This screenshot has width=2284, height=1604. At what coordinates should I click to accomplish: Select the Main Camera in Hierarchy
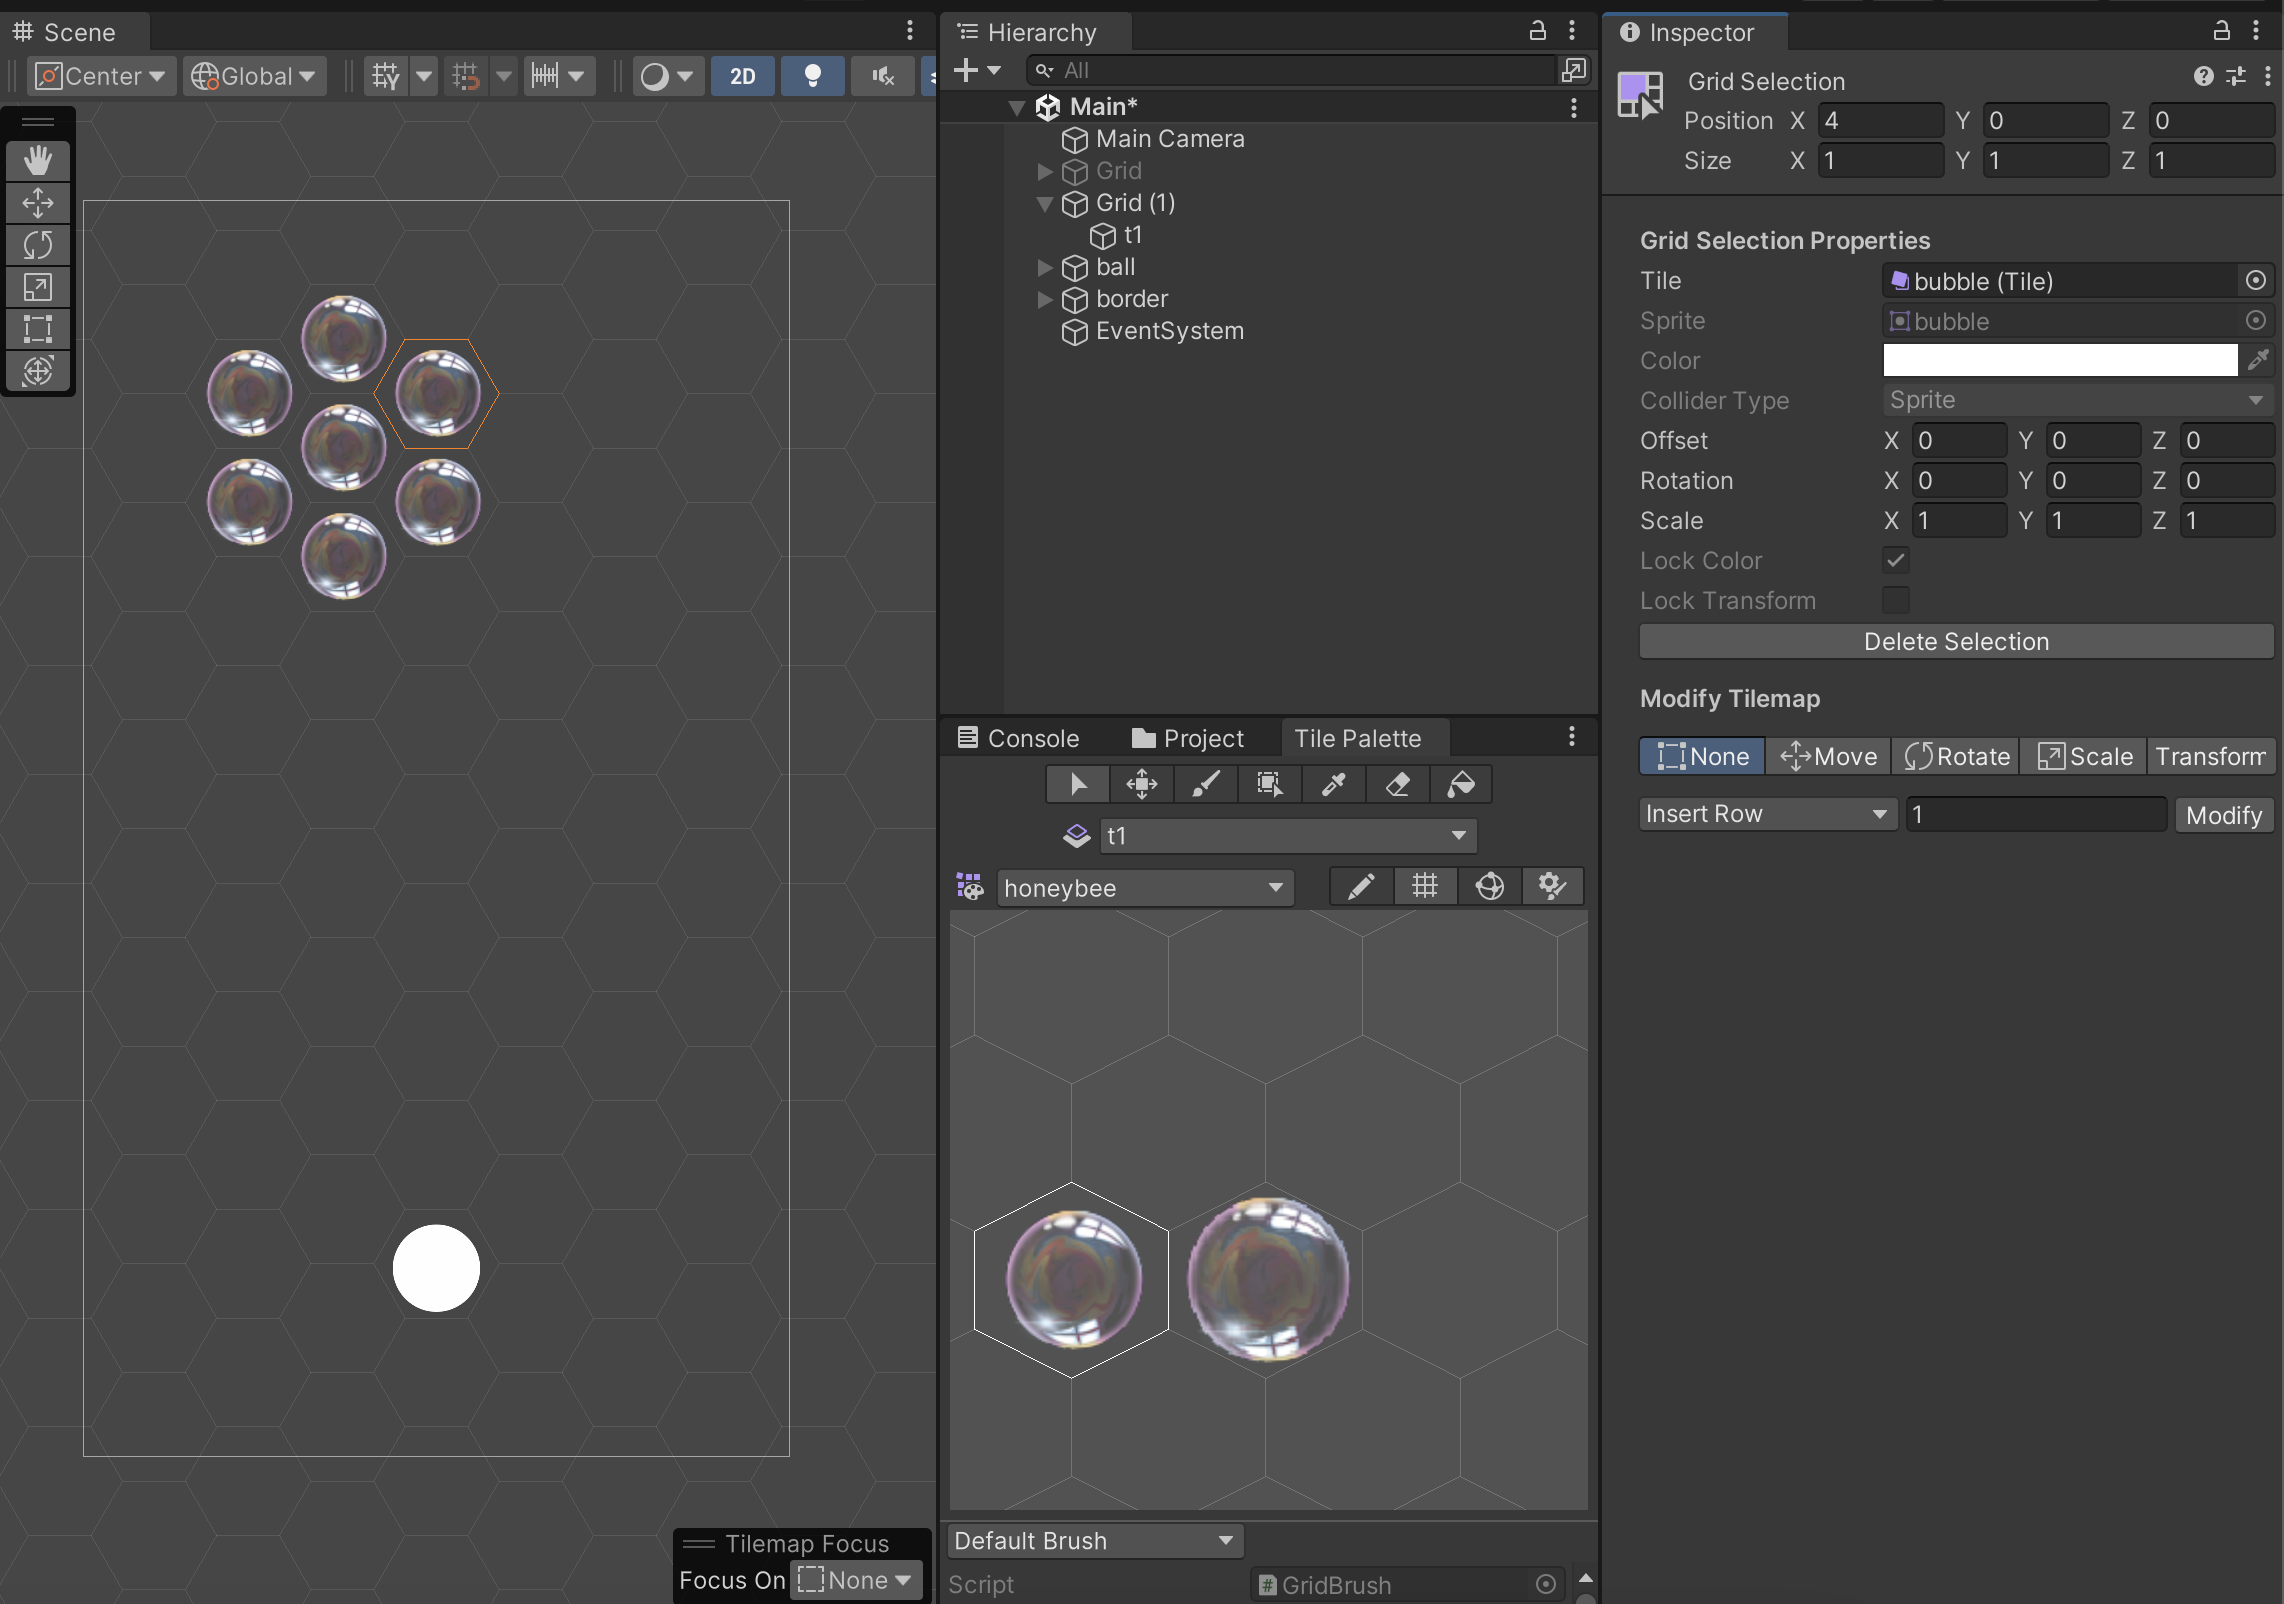tap(1169, 139)
